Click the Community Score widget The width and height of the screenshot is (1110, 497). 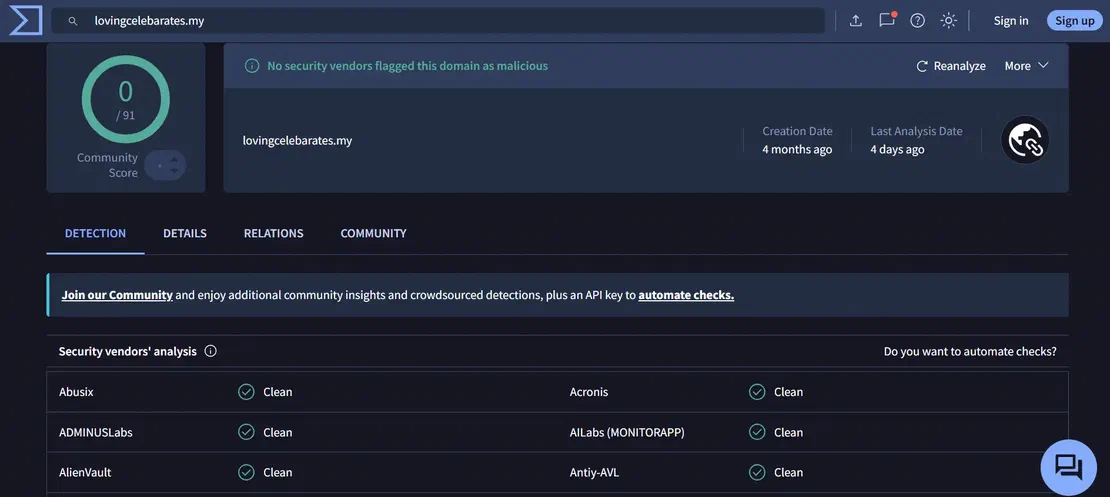[x=131, y=166]
